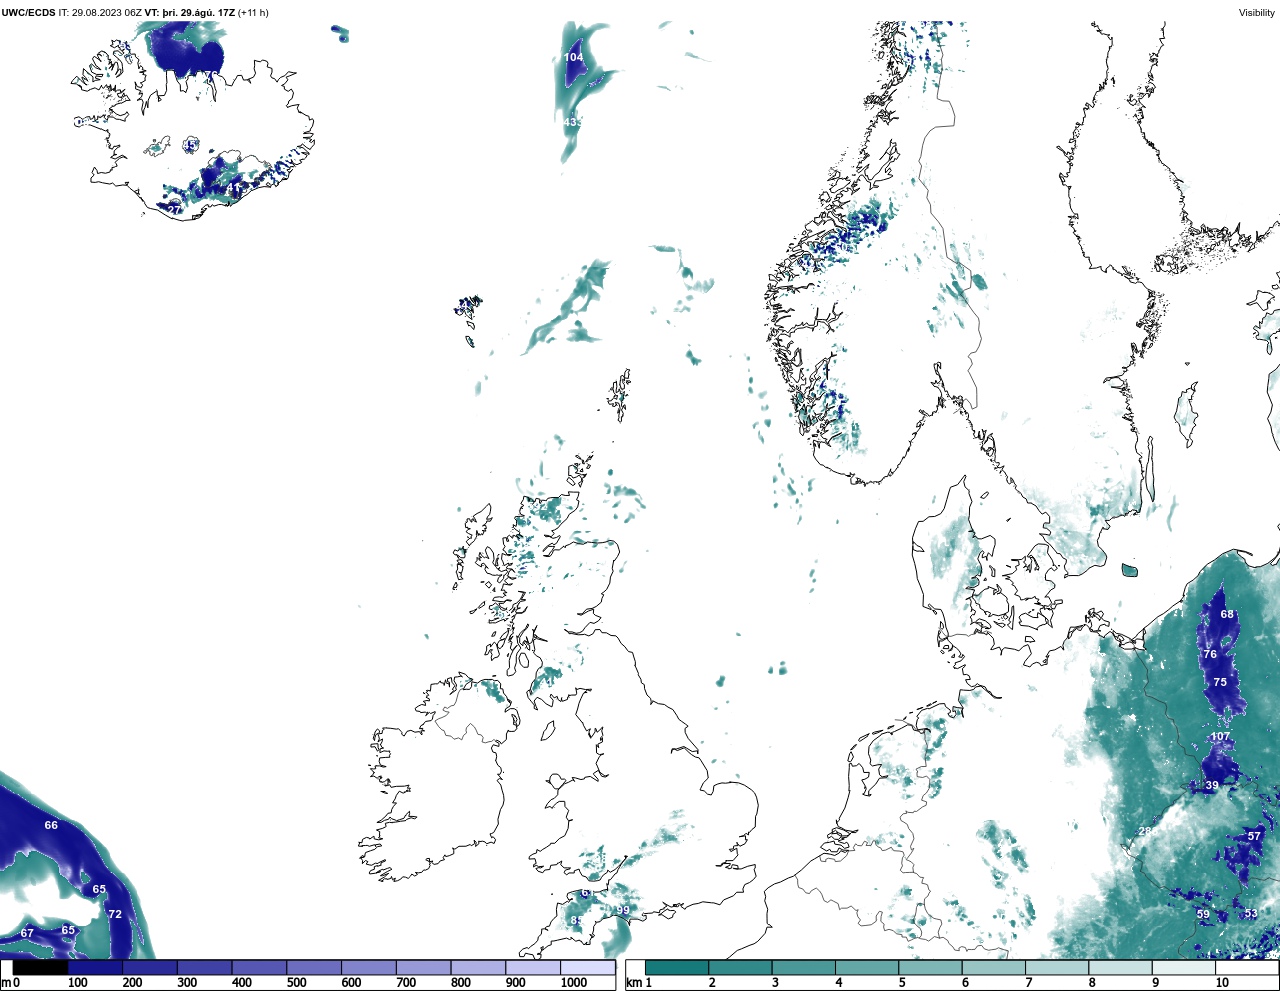Click the 'Visibility' title label

1257,13
